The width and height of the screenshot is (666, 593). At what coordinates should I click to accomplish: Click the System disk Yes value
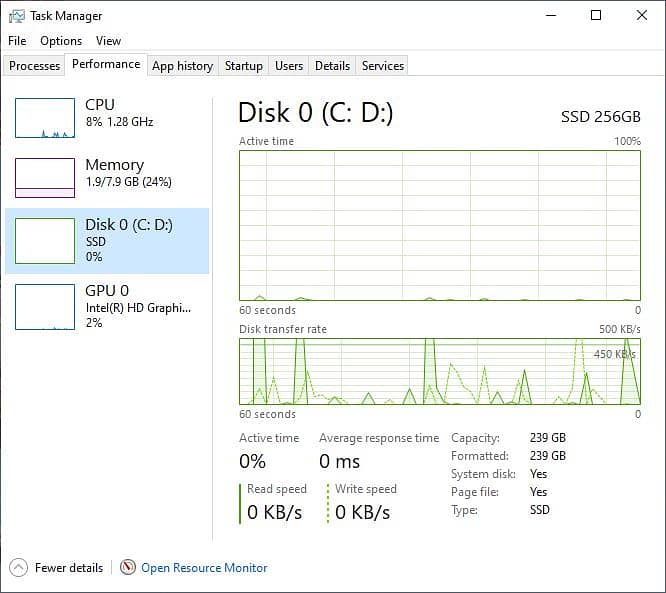(539, 474)
